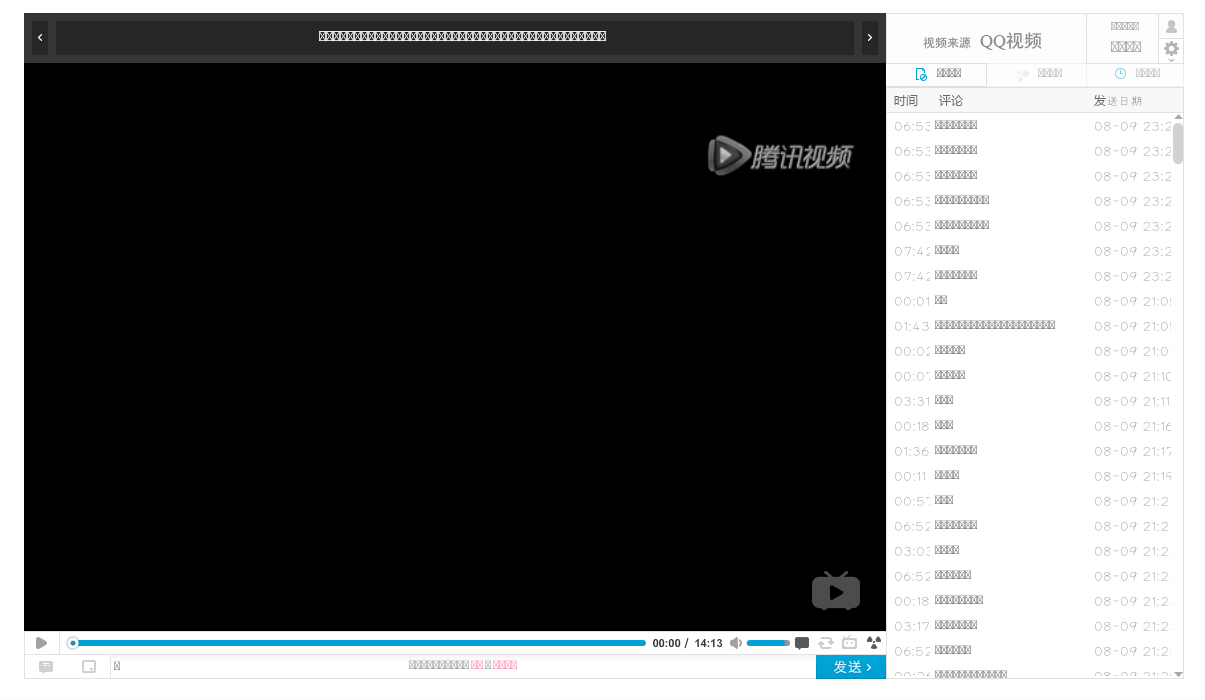Click the date cell 08-09 21:16
Image resolution: width=1205 pixels, height=700 pixels.
(x=1132, y=426)
